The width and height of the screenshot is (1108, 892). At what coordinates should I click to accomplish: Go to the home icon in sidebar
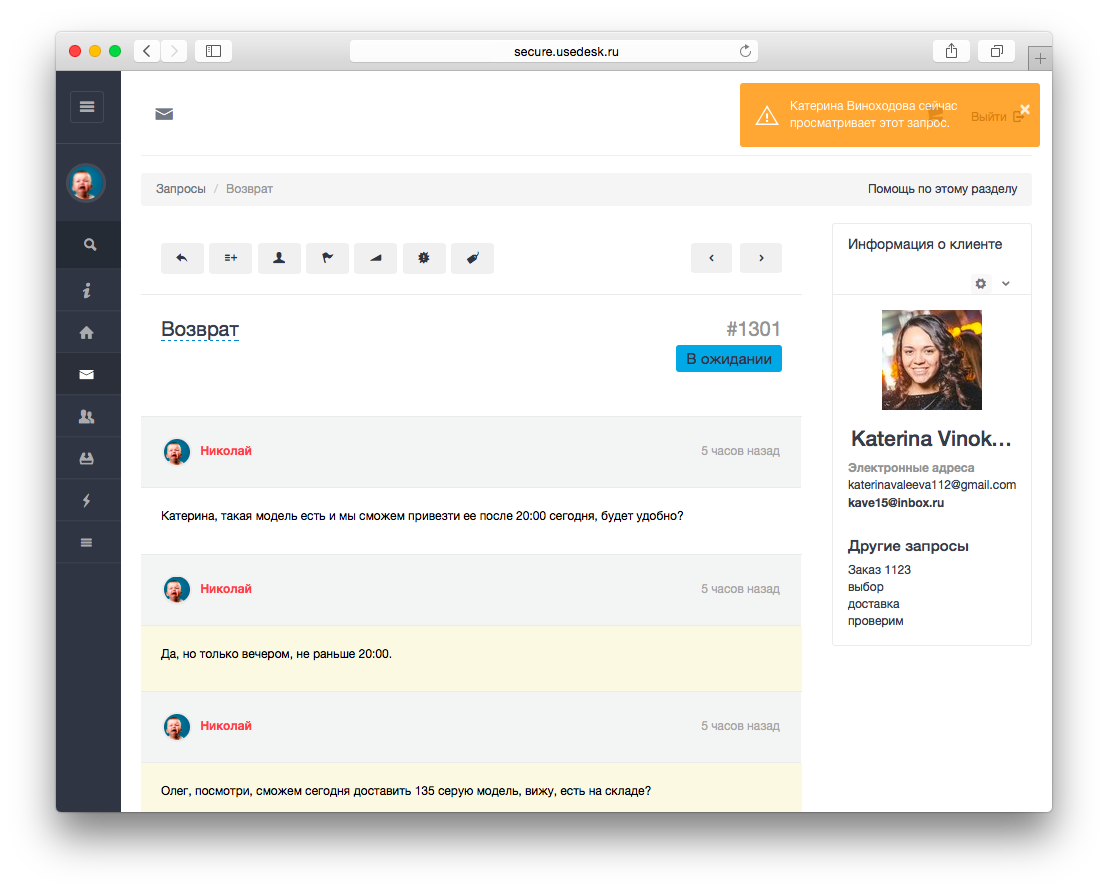point(86,332)
